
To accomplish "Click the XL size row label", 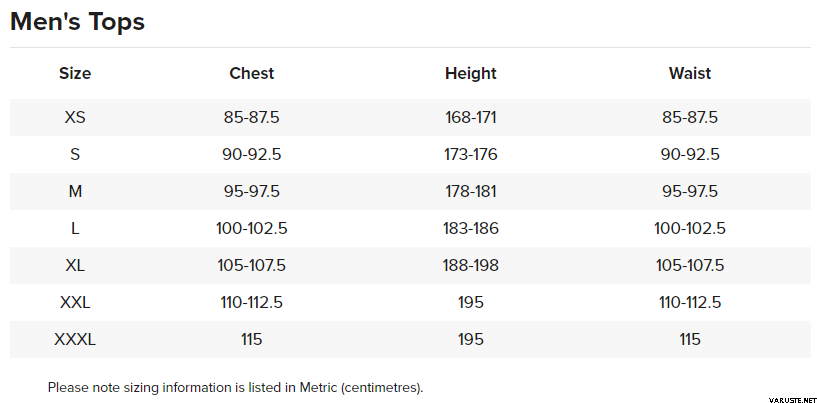I will (75, 265).
